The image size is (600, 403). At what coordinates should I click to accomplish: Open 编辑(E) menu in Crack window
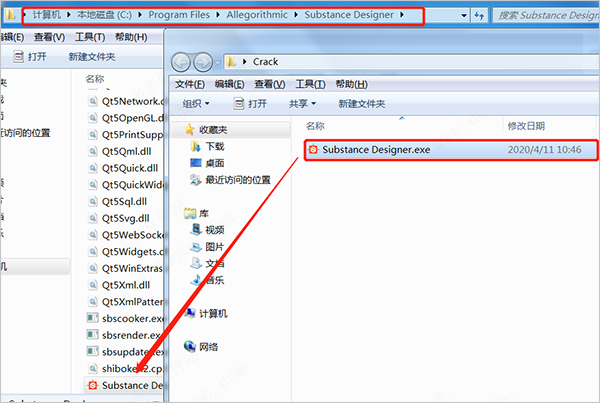[230, 84]
